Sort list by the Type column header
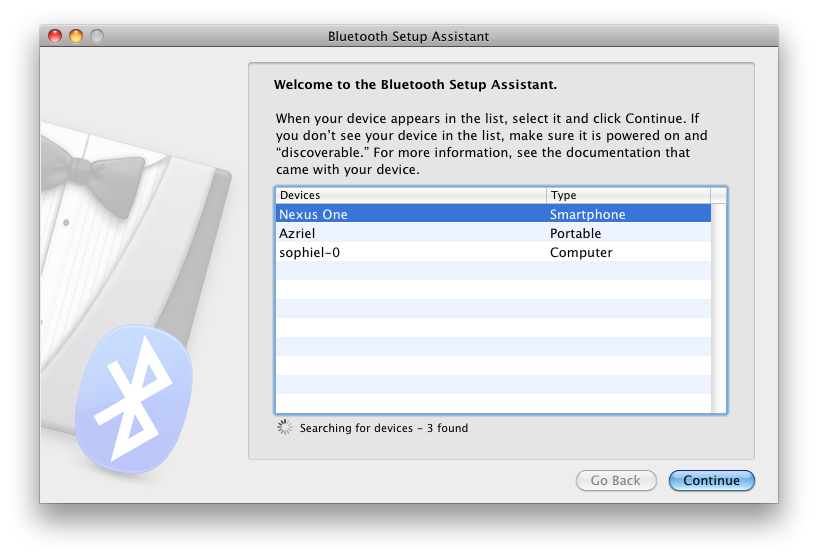This screenshot has height=558, width=818. point(627,195)
